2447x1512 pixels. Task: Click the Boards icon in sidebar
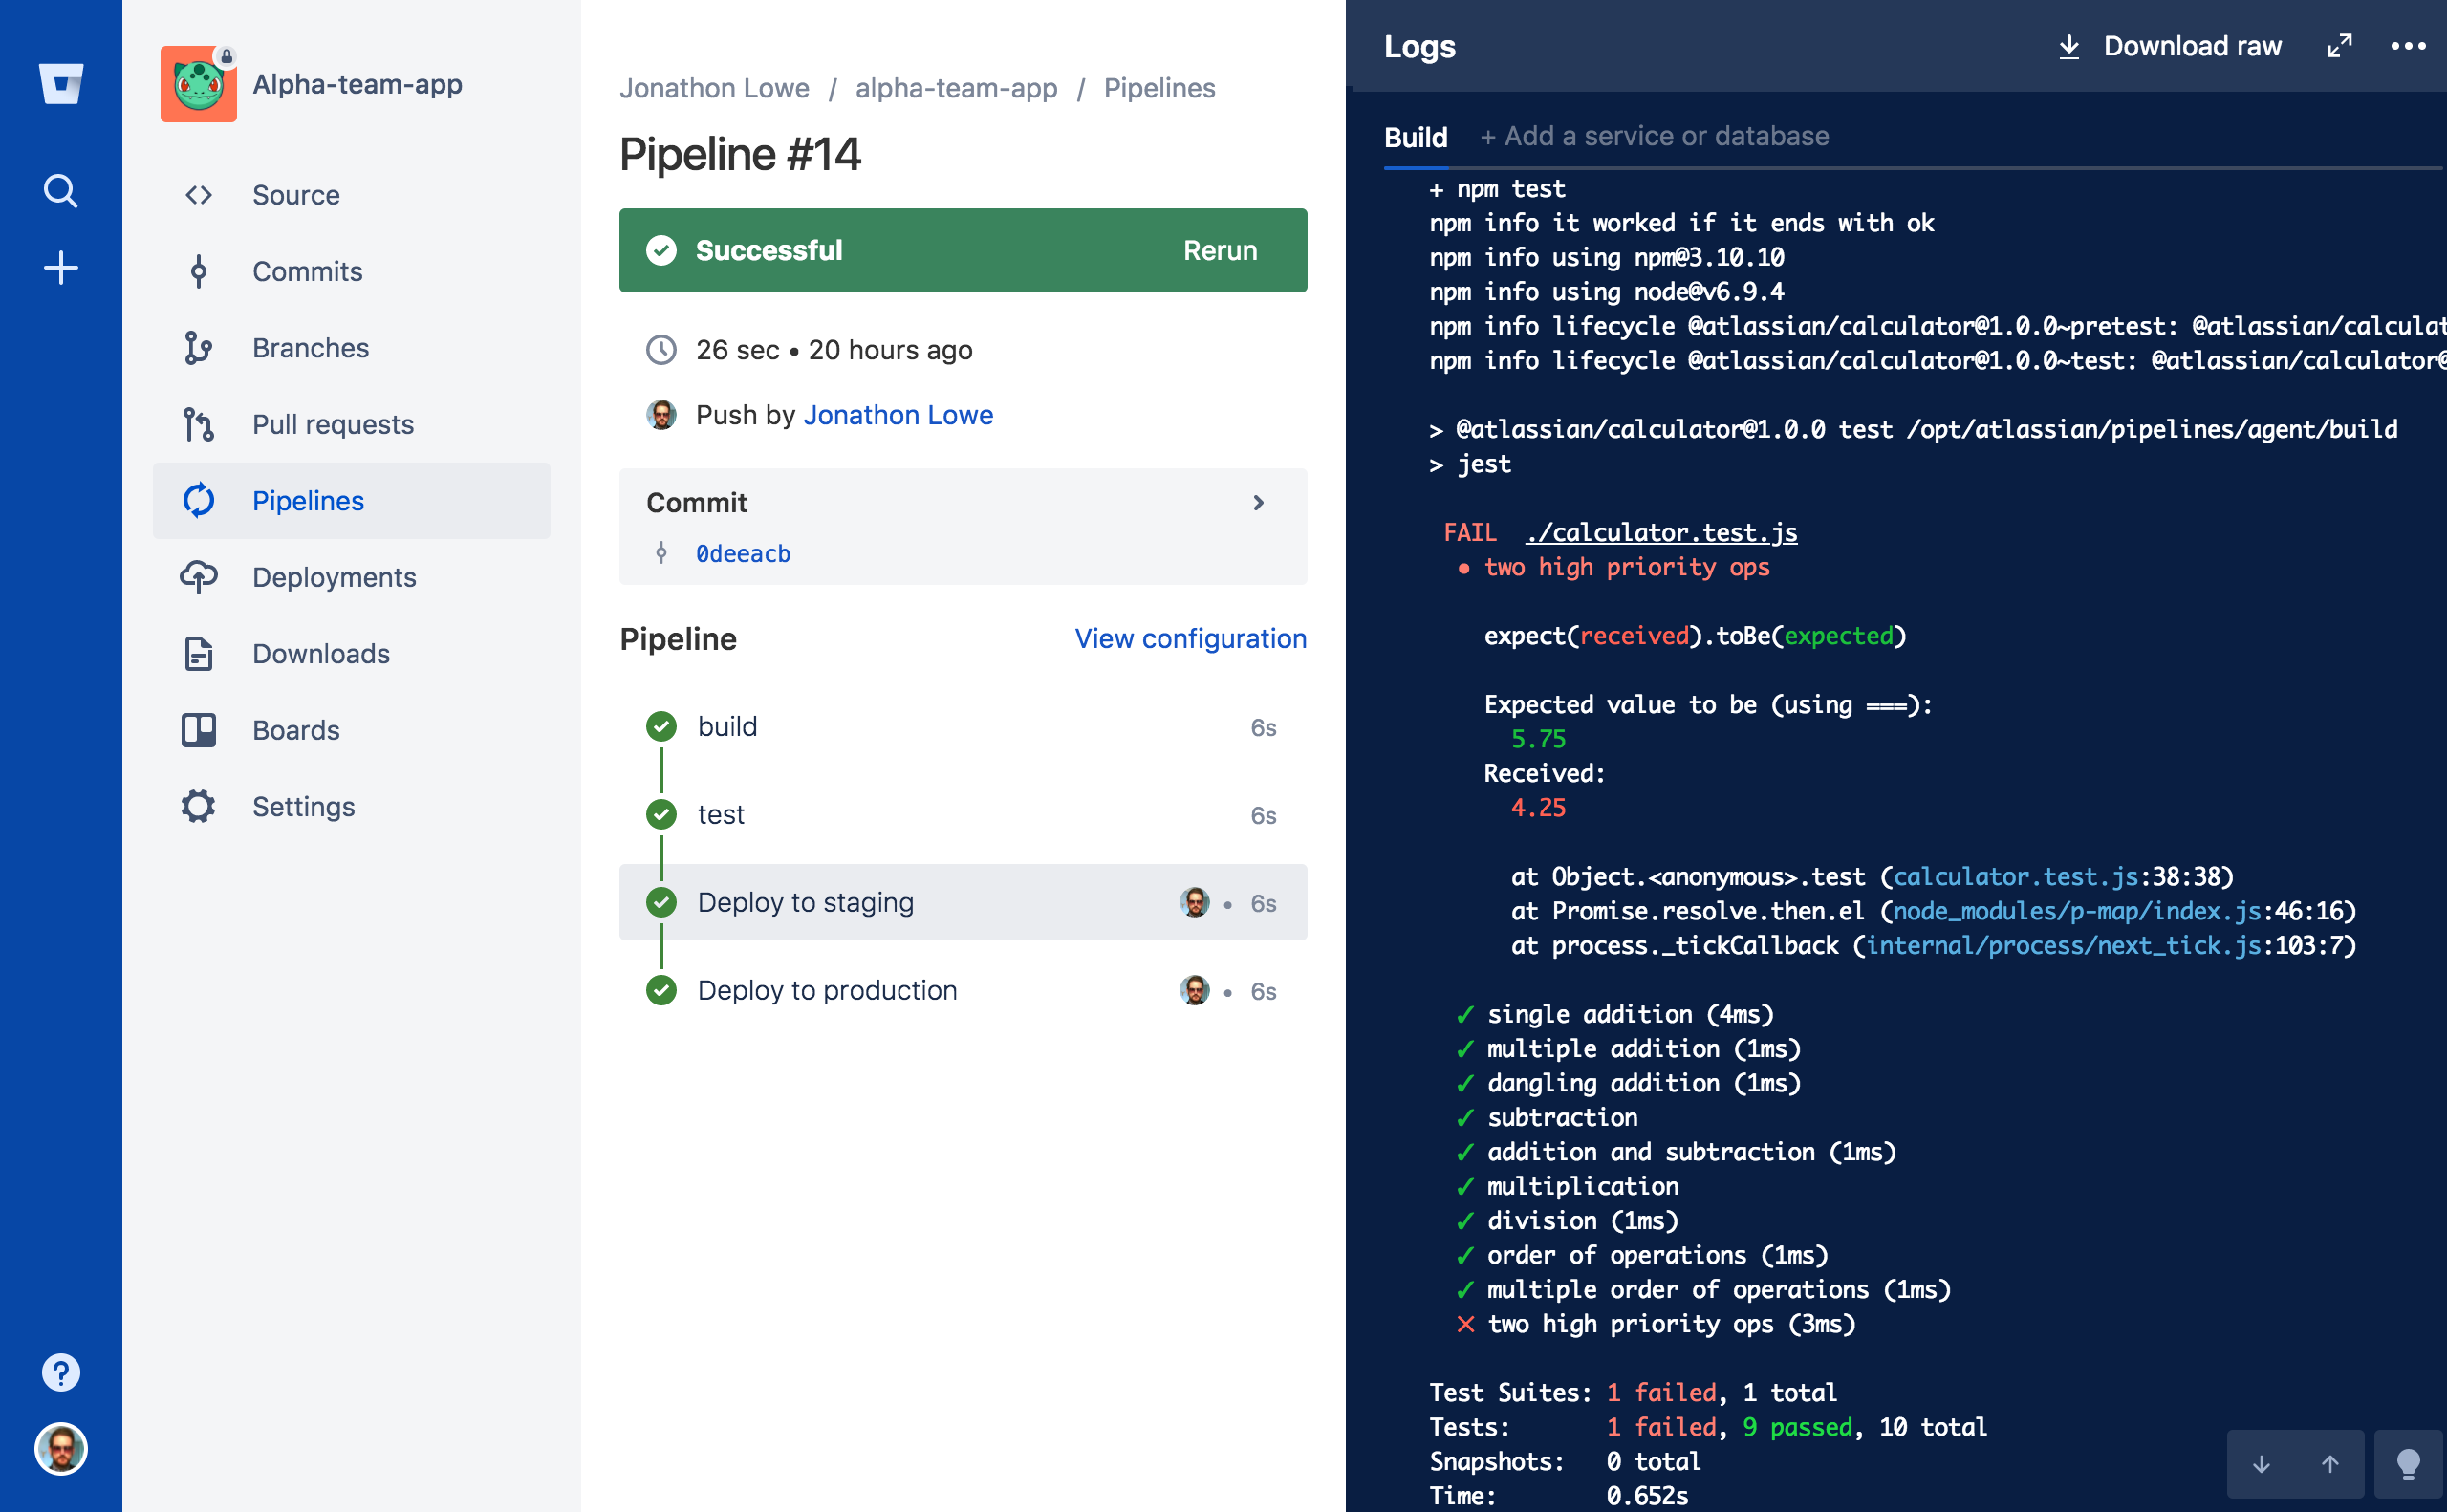(x=199, y=729)
